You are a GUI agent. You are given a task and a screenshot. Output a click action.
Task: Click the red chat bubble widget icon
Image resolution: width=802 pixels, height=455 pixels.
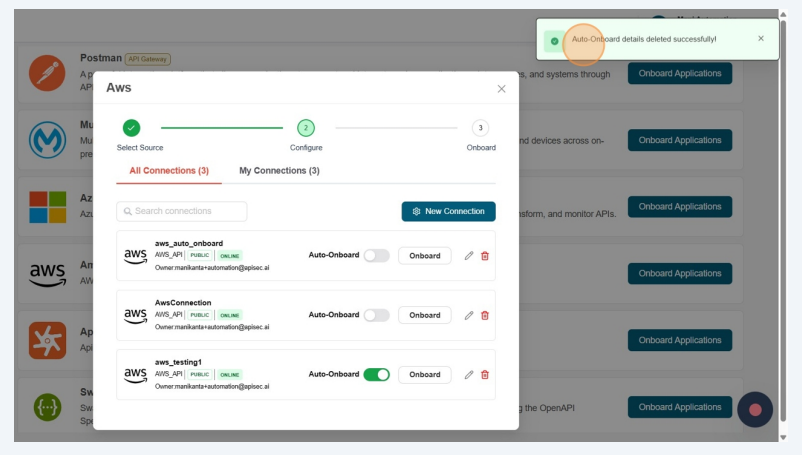pos(755,409)
